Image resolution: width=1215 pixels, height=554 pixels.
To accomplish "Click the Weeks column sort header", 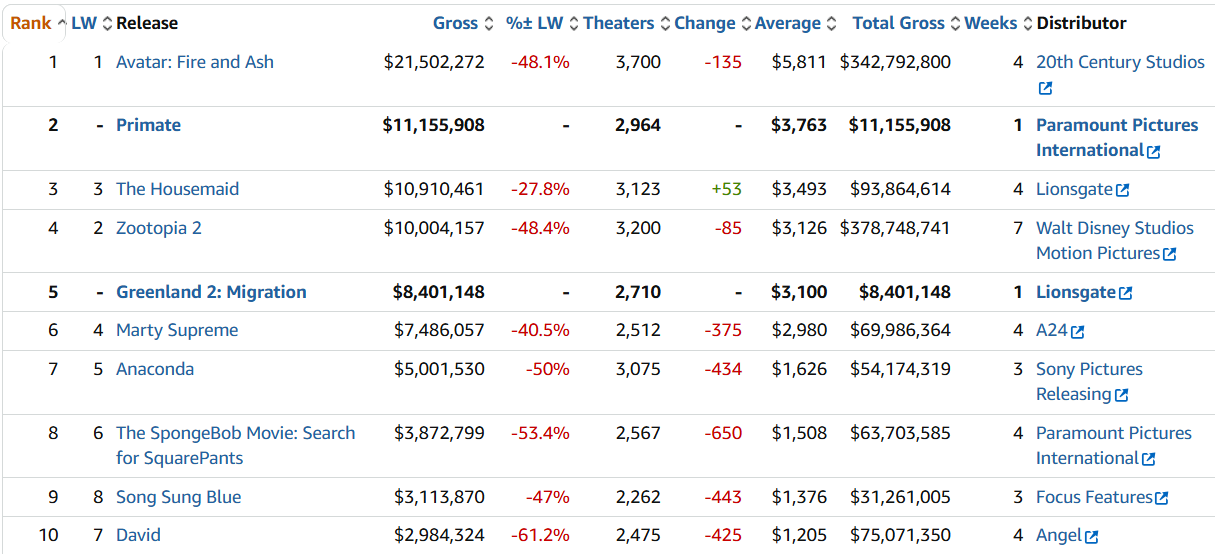I will pyautogui.click(x=990, y=23).
